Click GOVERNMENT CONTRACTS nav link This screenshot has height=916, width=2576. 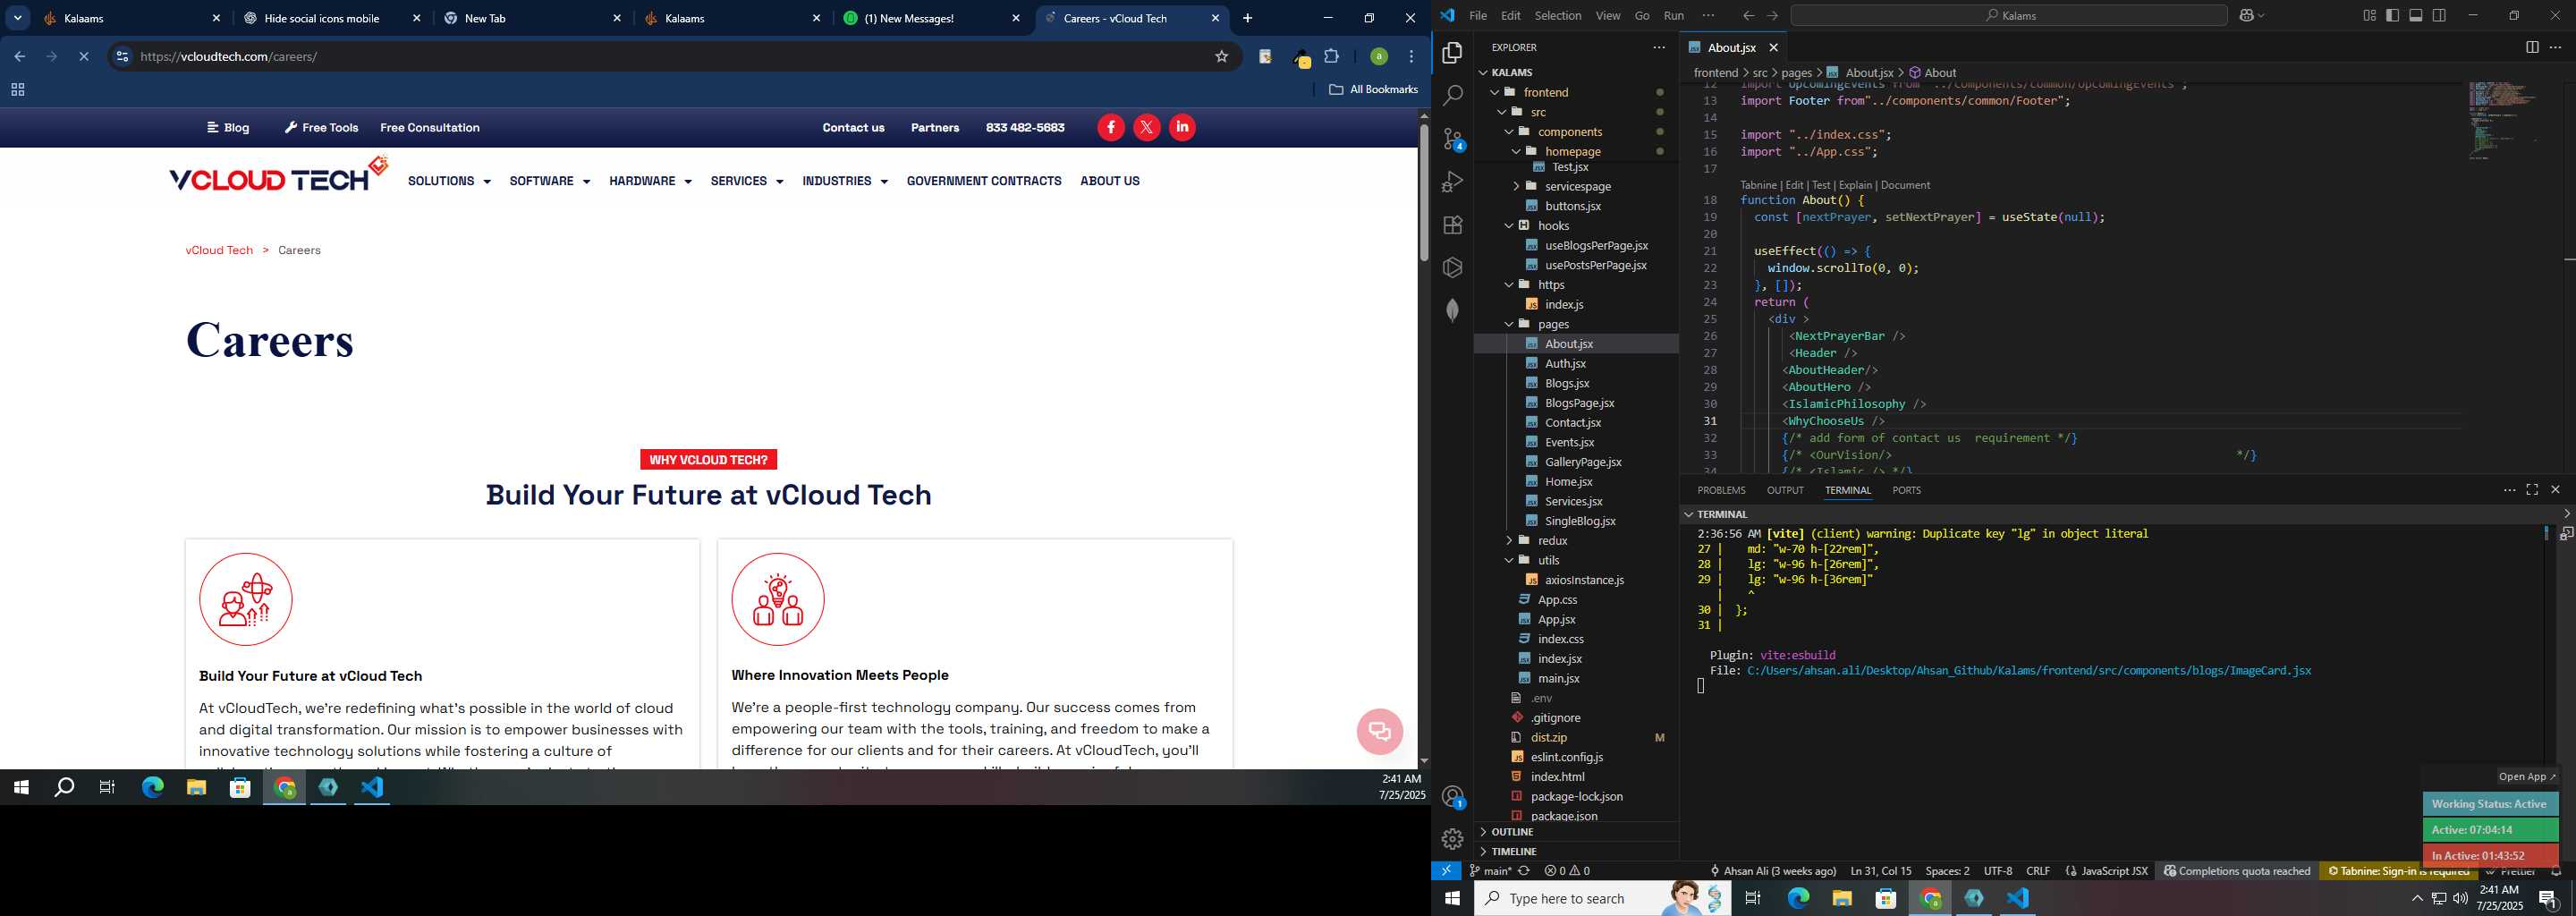coord(983,181)
